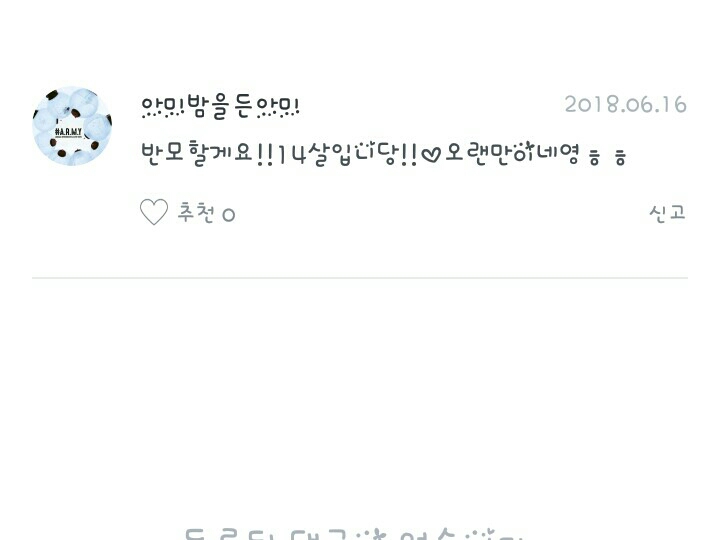The width and height of the screenshot is (720, 540).
Task: Tap the heart icon to recommend comment
Action: point(154,212)
